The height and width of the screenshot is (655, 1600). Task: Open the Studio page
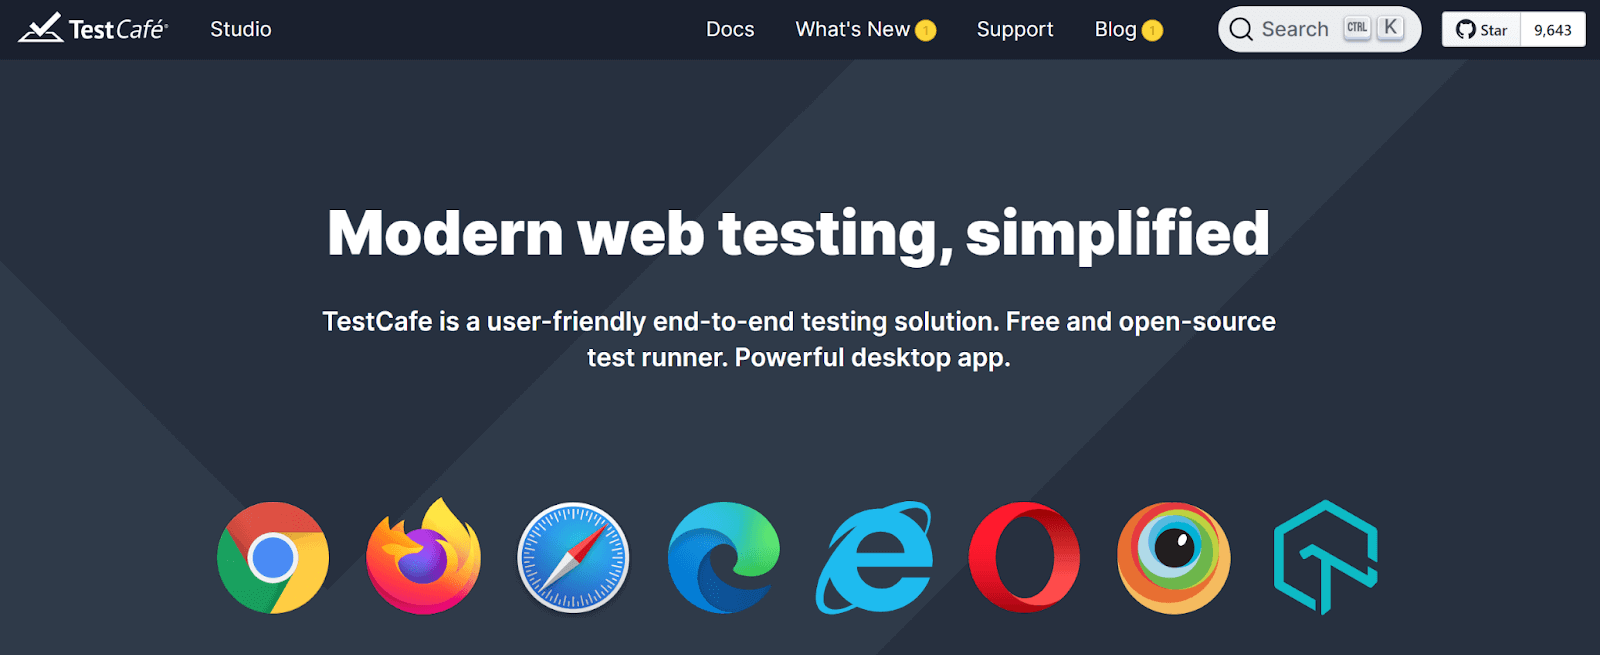pyautogui.click(x=241, y=29)
